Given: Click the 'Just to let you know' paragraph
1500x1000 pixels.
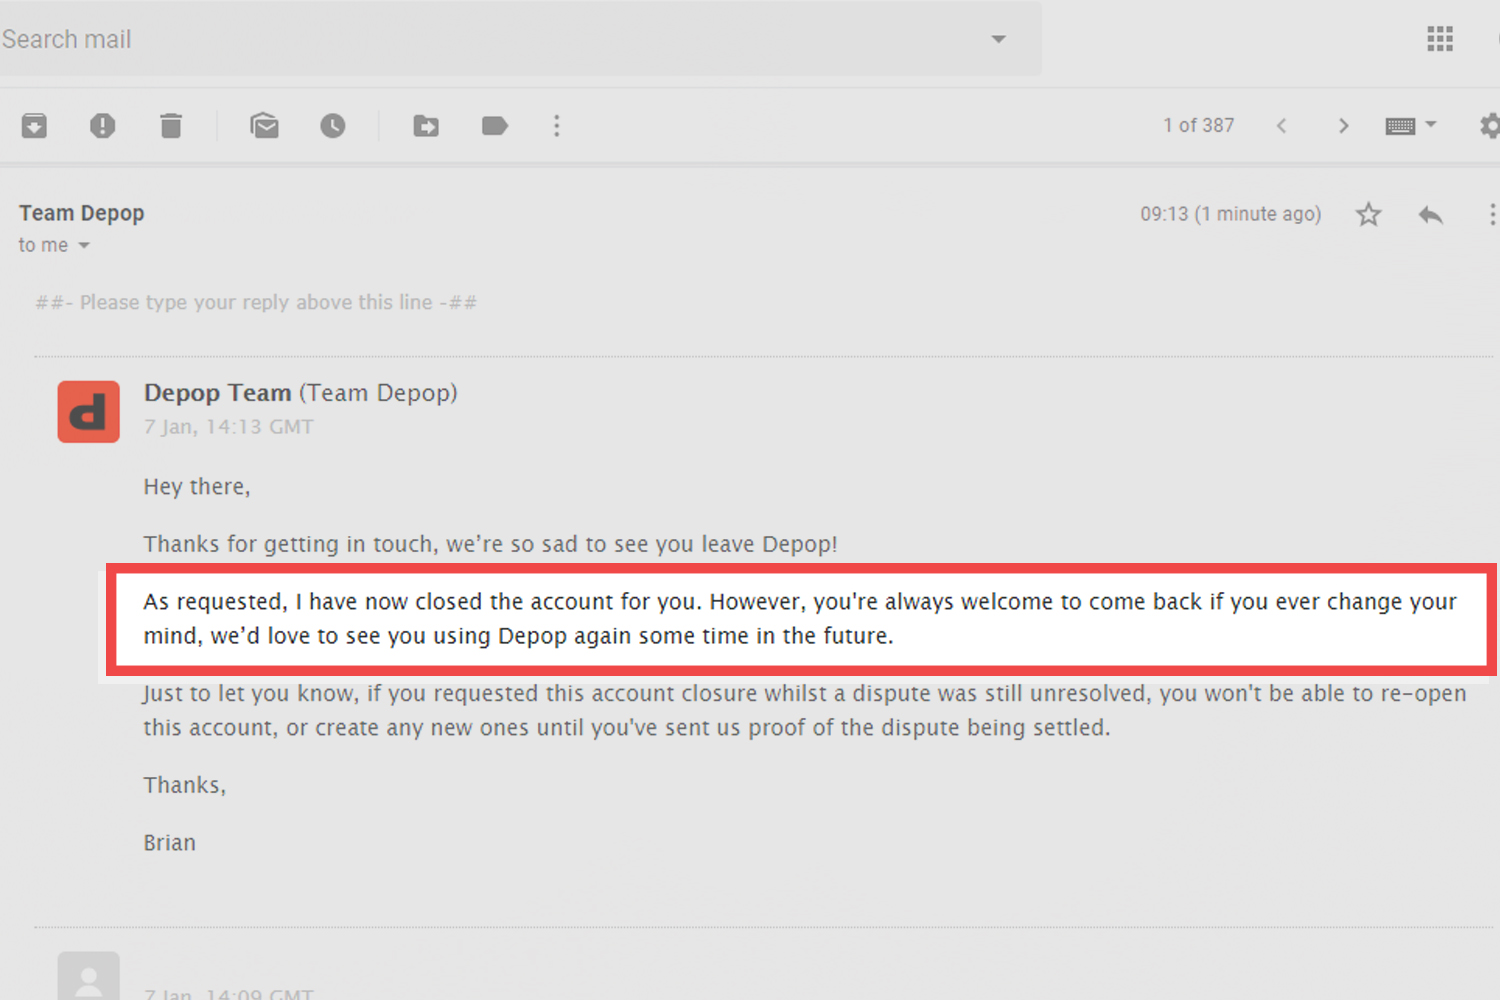Looking at the screenshot, I should click(805, 711).
